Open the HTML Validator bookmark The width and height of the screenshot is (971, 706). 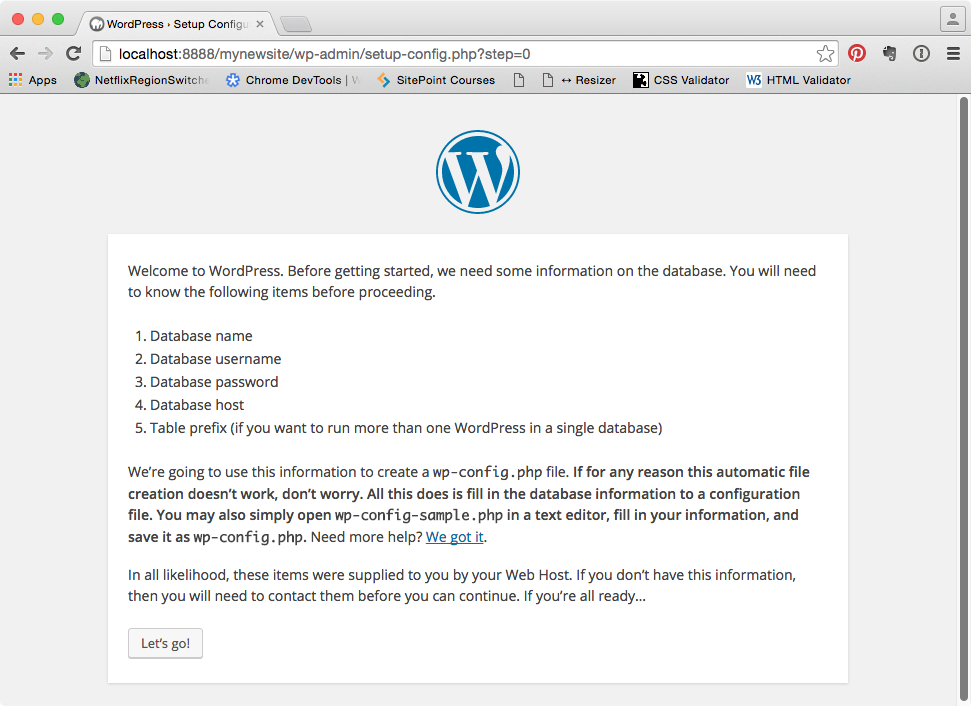point(798,80)
